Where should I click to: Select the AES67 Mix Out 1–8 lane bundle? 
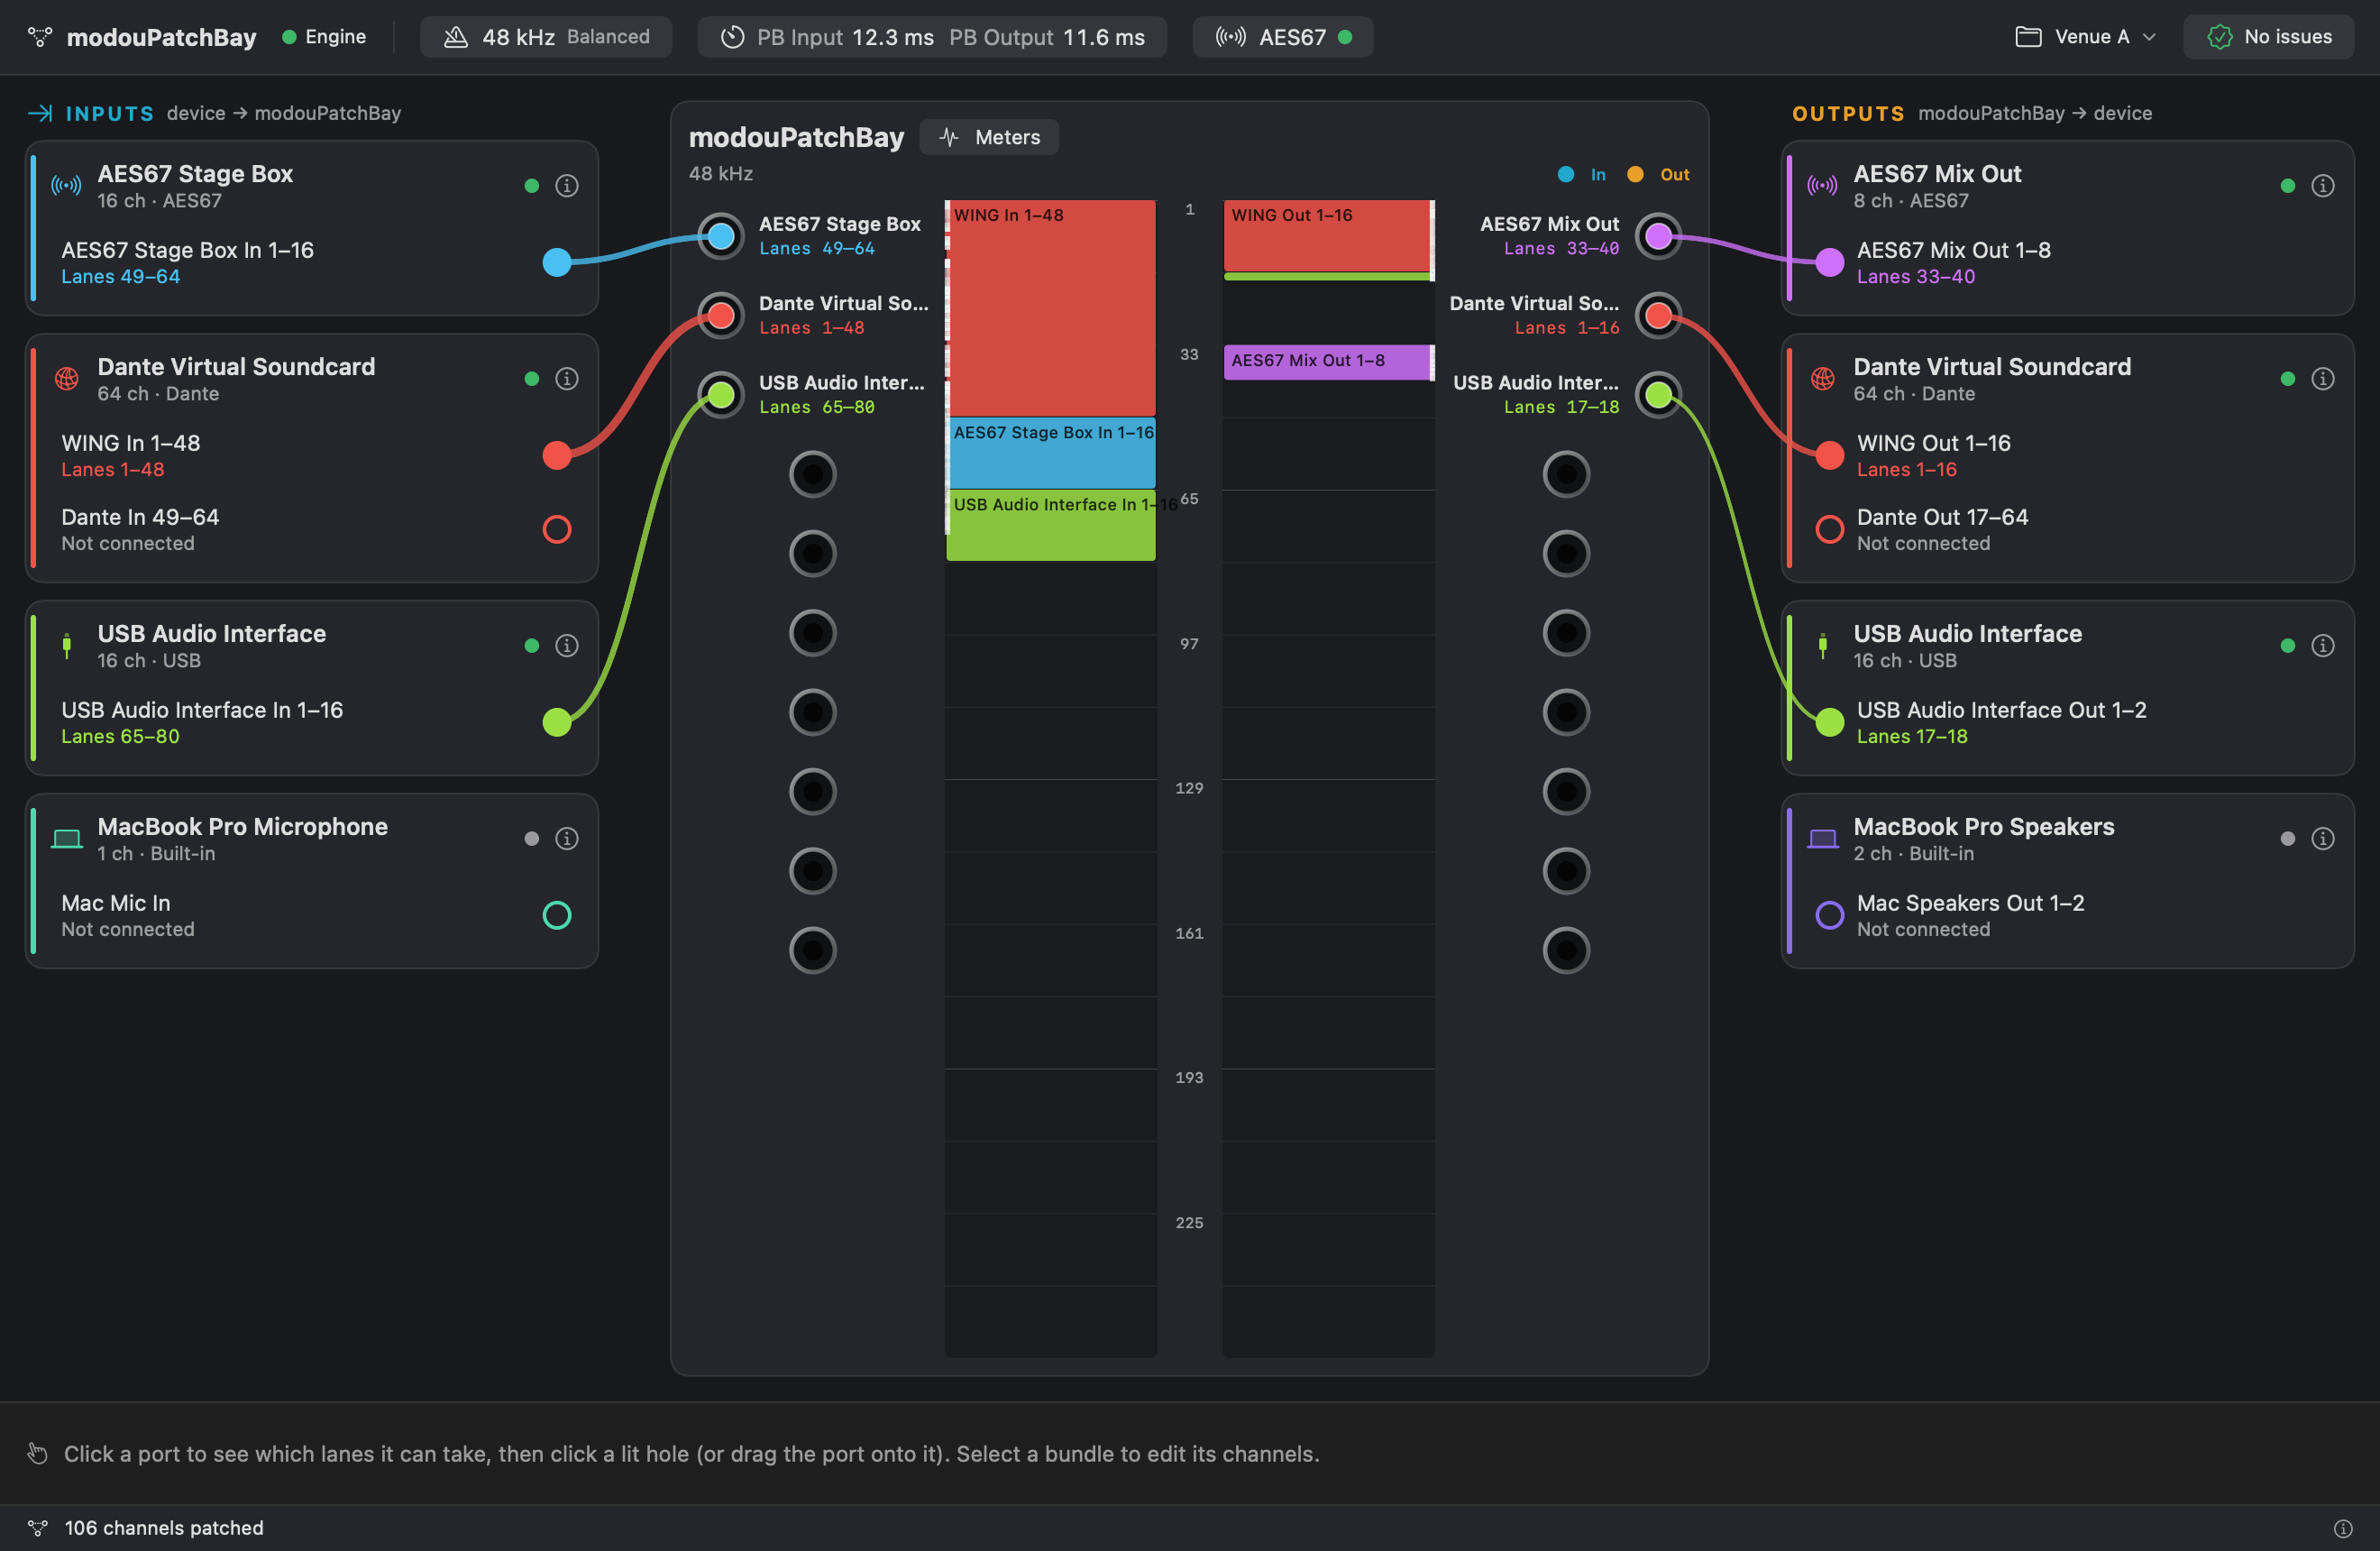(x=1328, y=362)
